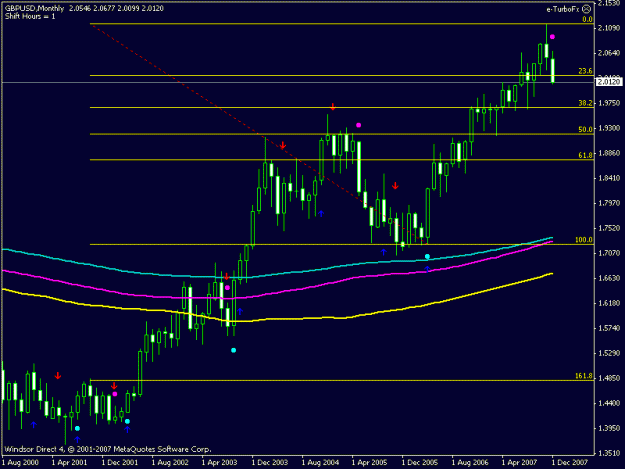
Task: Click the 1.8410 price scale value
Action: tap(609, 178)
